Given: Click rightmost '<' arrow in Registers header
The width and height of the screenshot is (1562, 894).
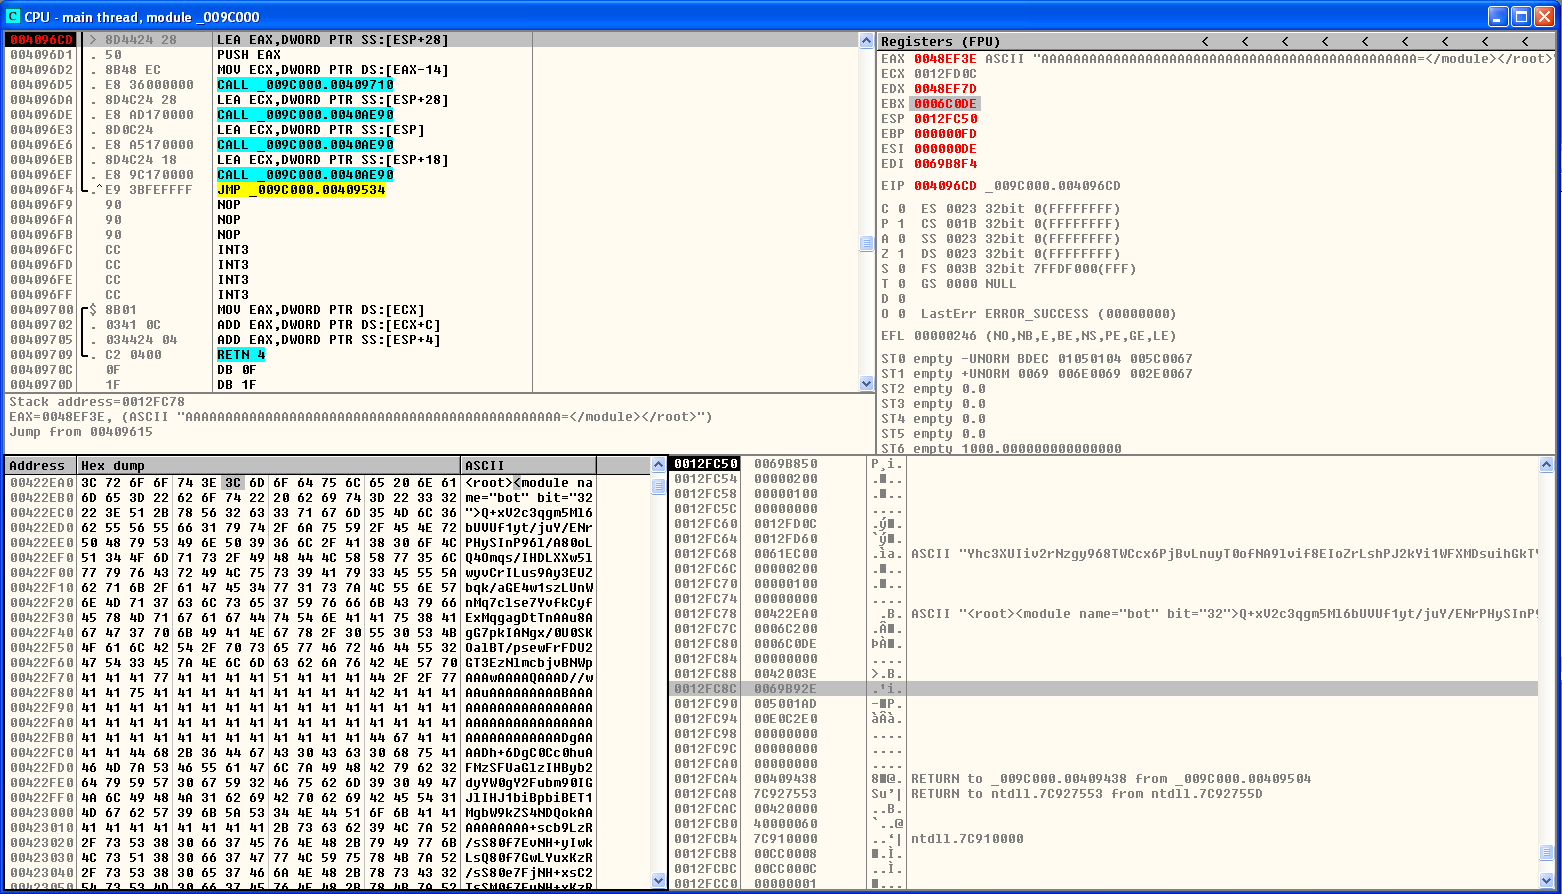Looking at the screenshot, I should coord(1524,41).
